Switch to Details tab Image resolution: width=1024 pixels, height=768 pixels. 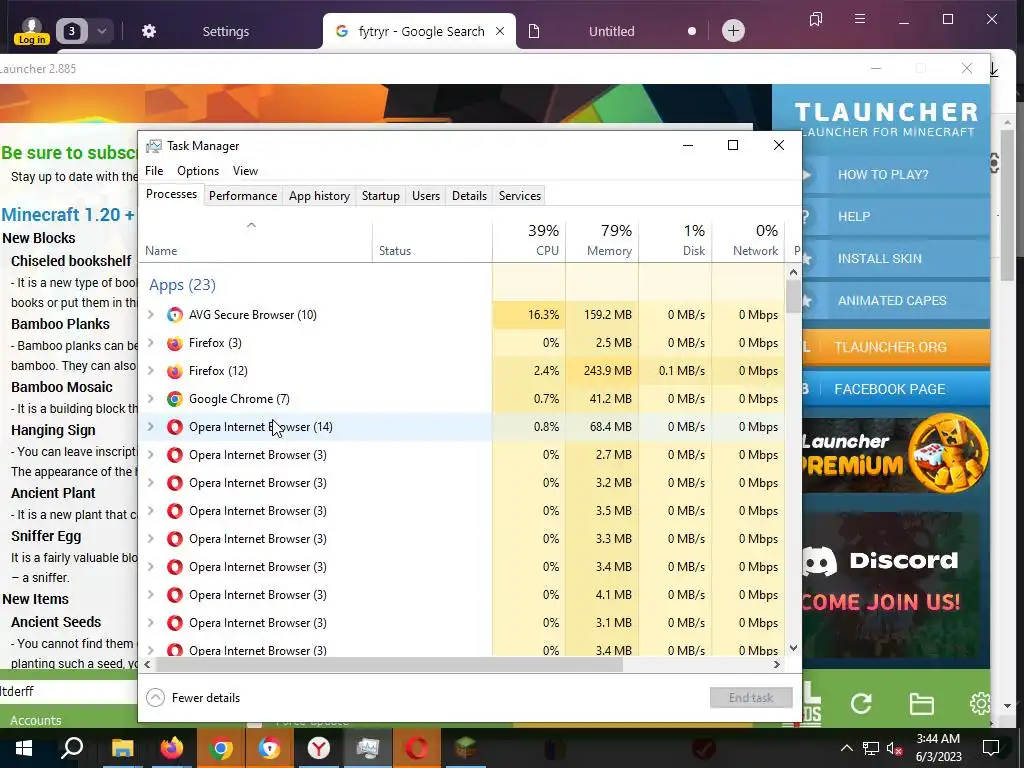coord(470,196)
